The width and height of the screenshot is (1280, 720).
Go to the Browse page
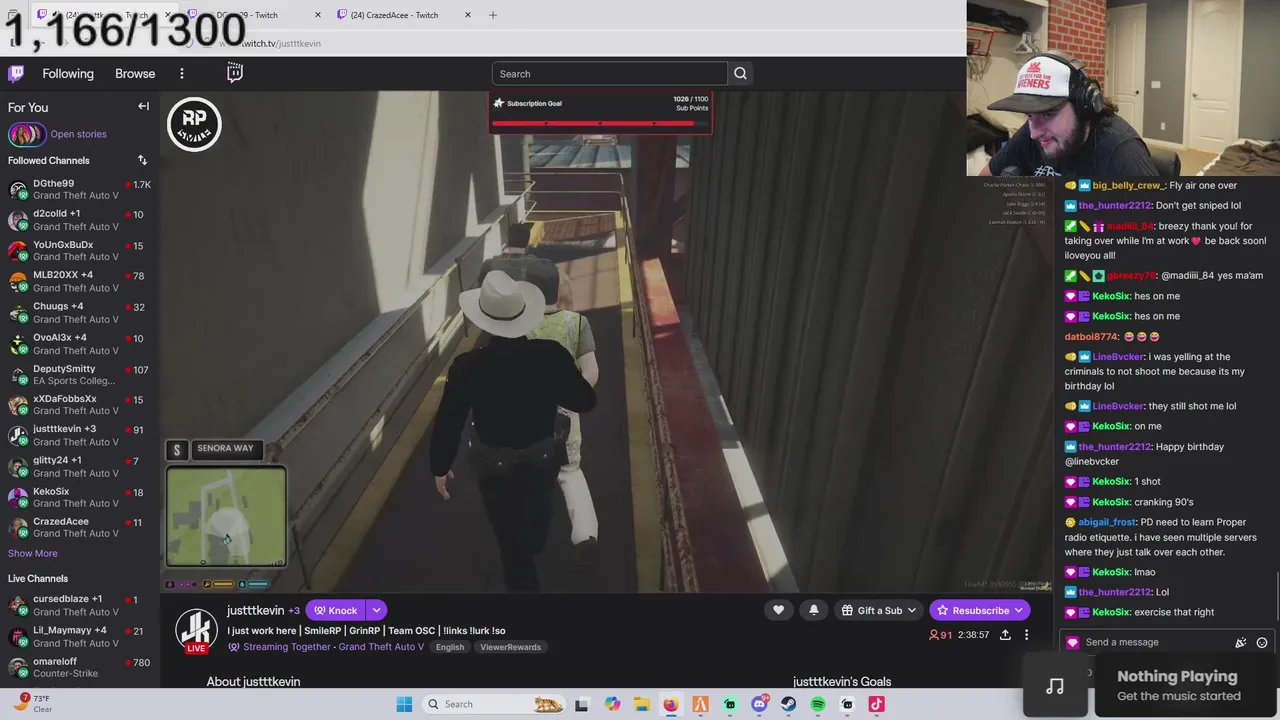click(x=135, y=73)
